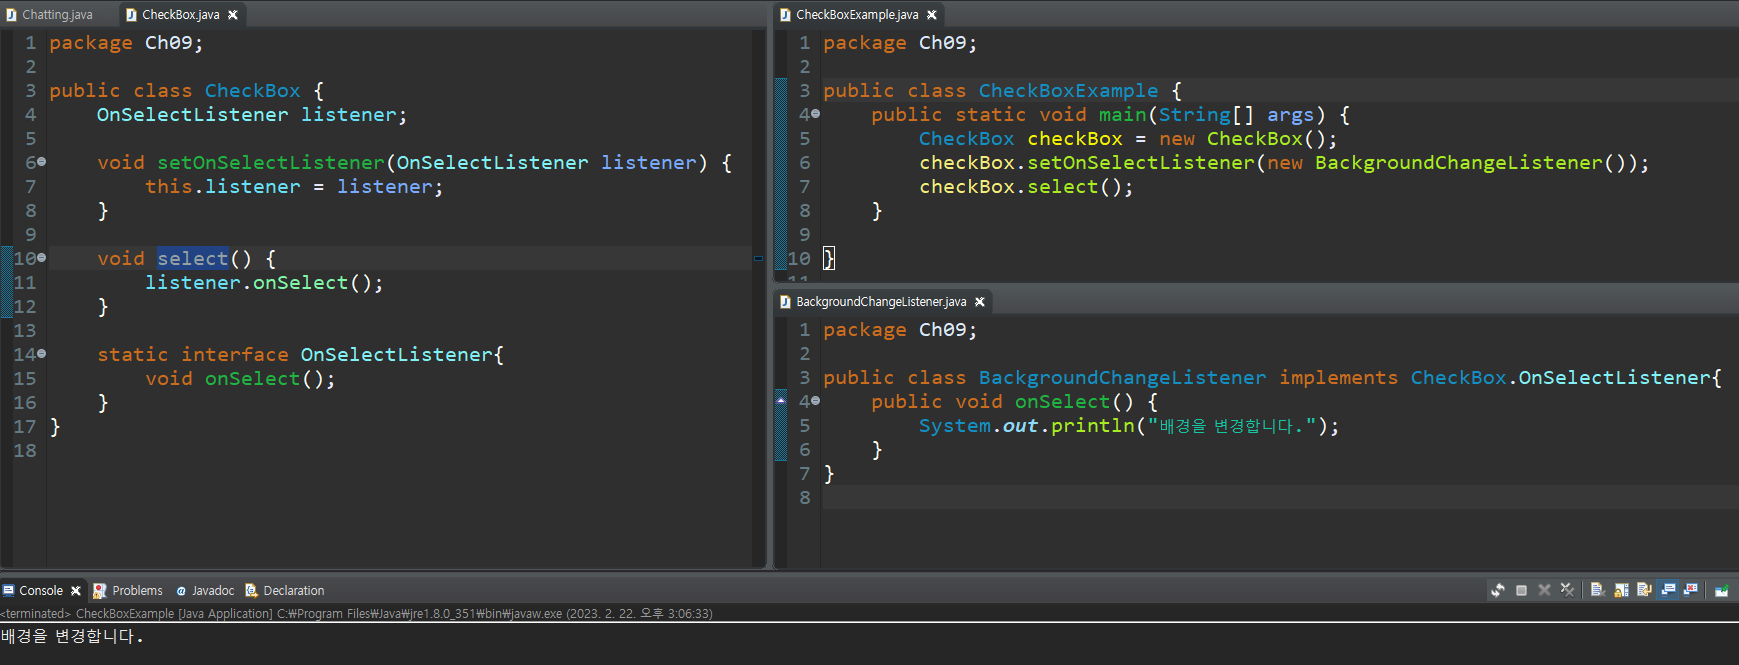This screenshot has height=665, width=1739.
Task: Collapse setOnSelectListener method at line 6
Action: (41, 162)
